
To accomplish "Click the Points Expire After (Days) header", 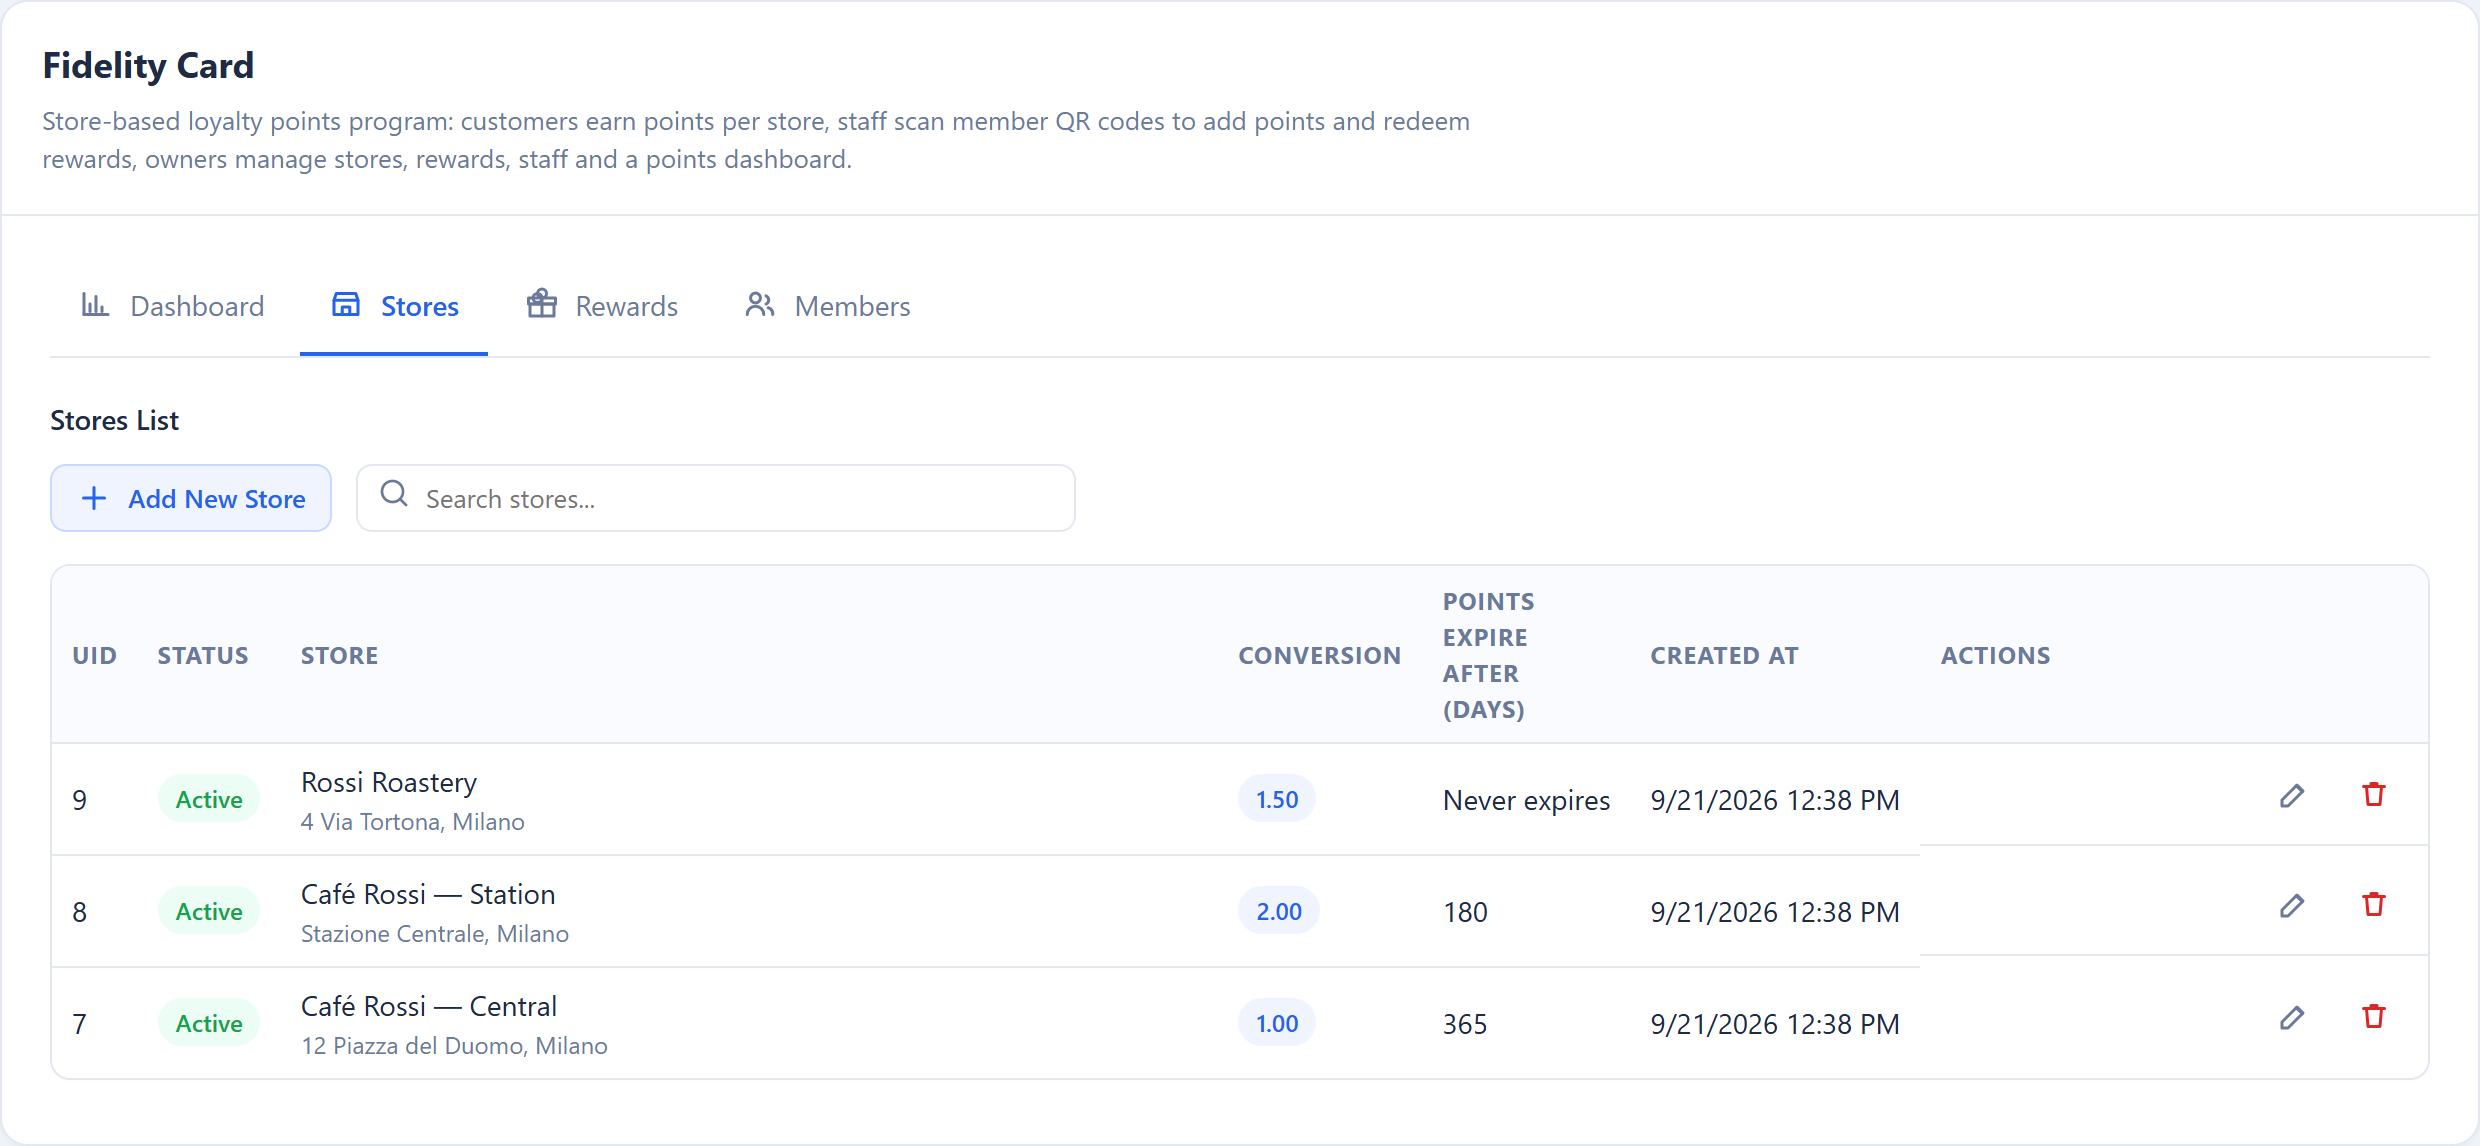I will [1488, 656].
